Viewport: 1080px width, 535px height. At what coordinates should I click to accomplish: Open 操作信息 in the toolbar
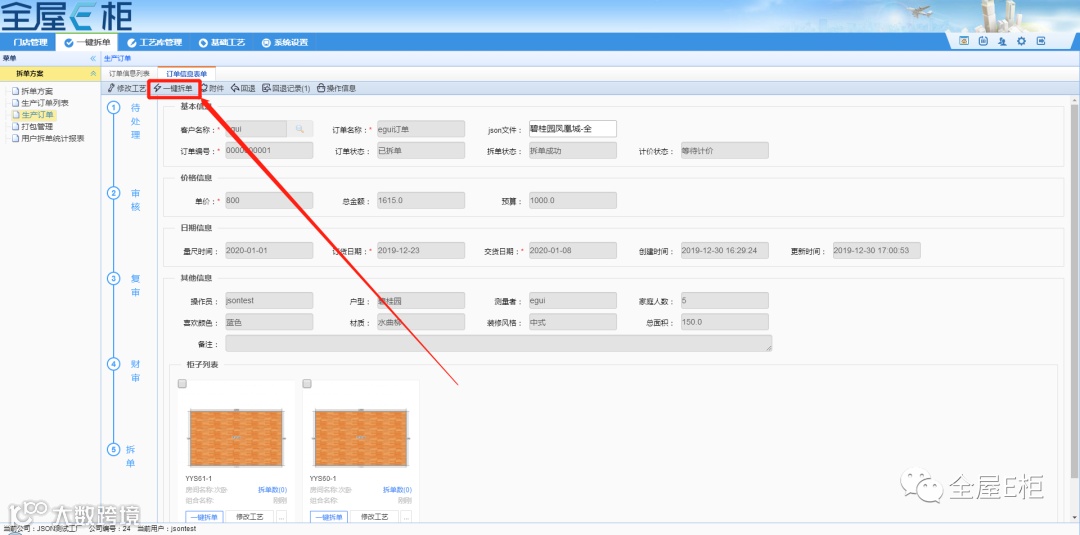(336, 88)
